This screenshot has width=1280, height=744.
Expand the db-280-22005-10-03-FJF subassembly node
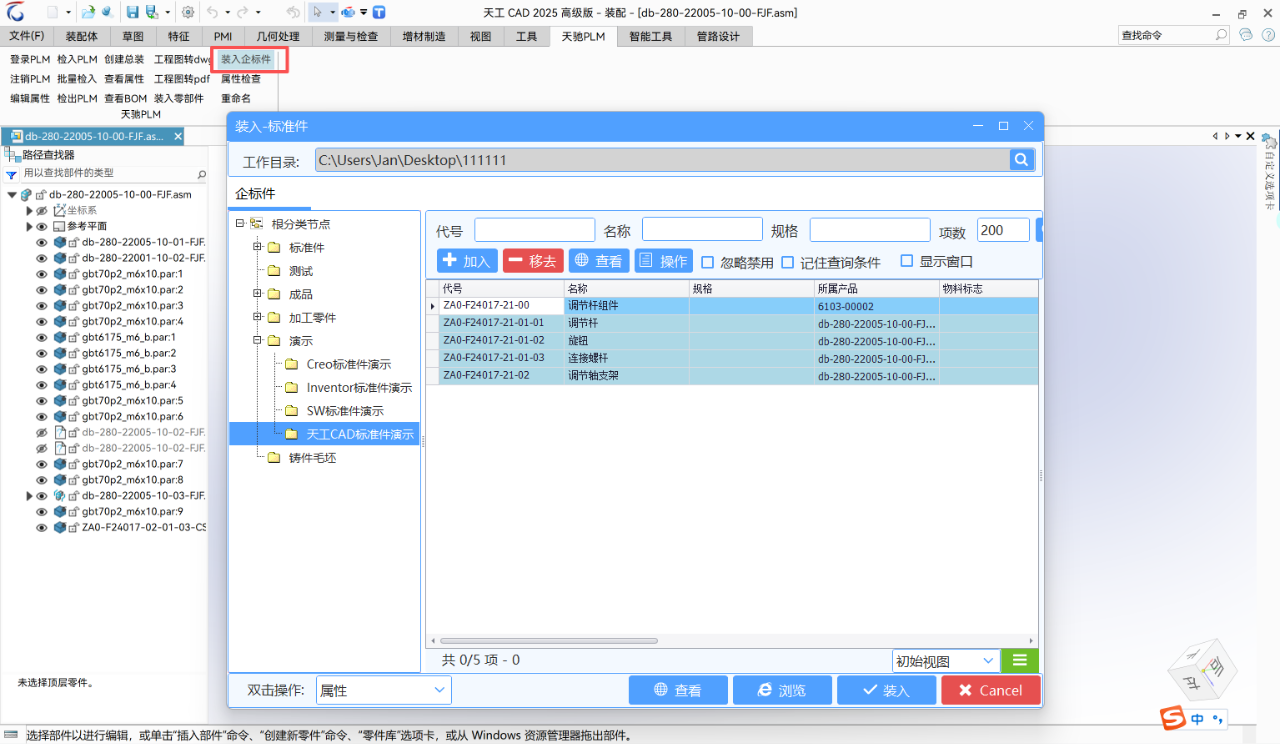[x=29, y=496]
